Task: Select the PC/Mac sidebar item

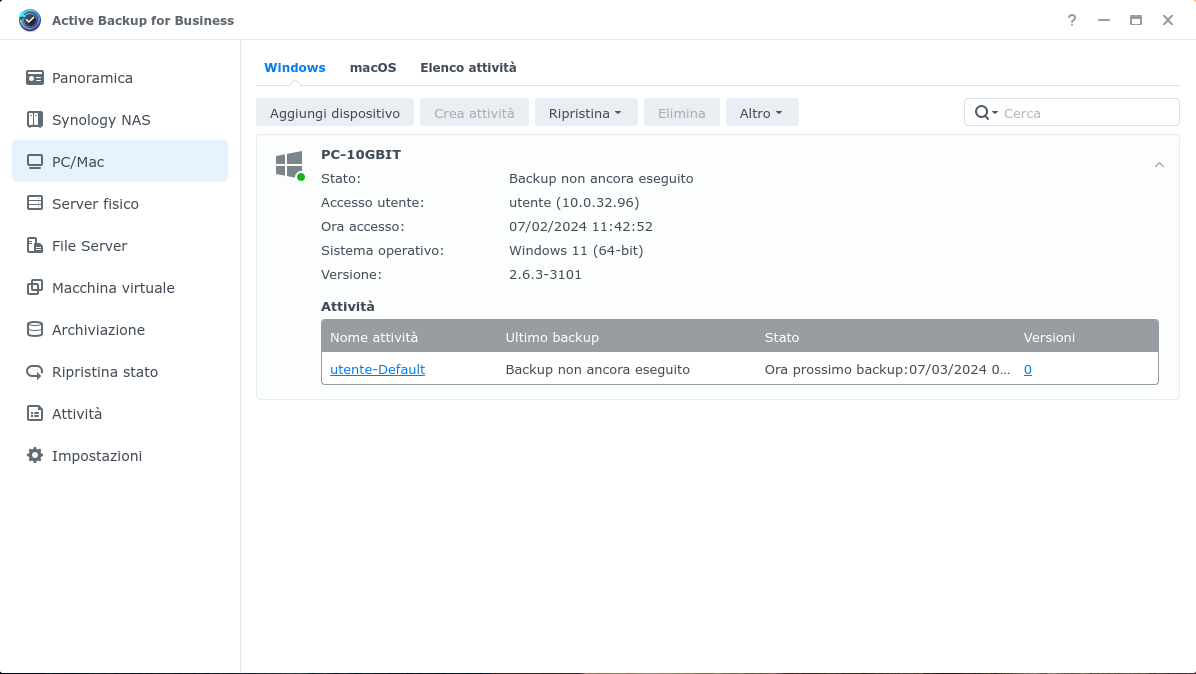Action: tap(120, 162)
